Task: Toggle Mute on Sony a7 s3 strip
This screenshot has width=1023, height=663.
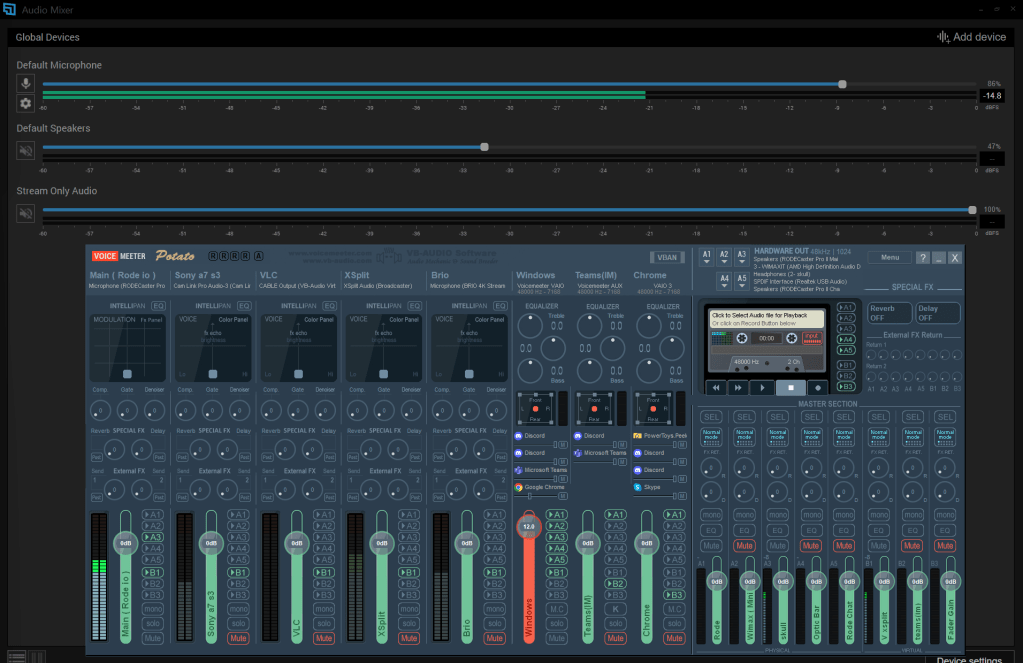Action: (x=238, y=638)
